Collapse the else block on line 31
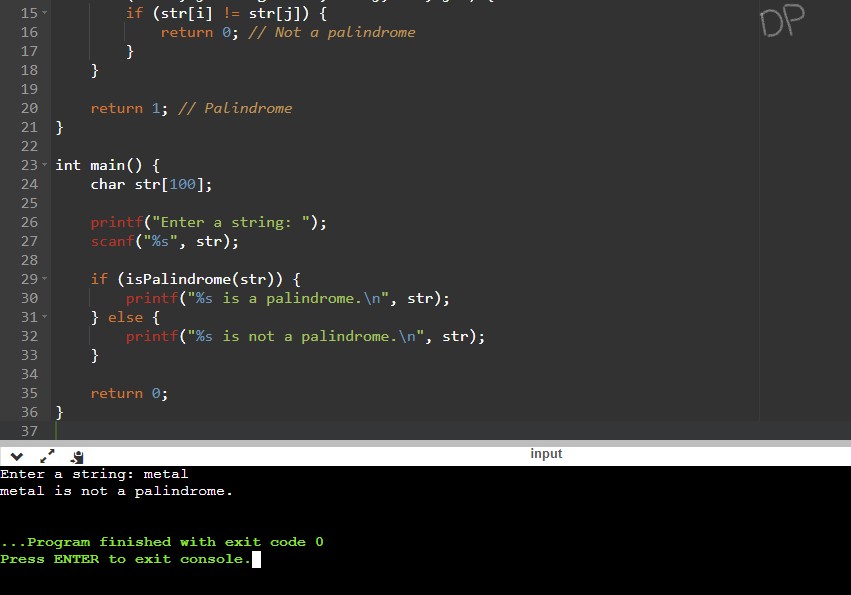Screen dimensions: 851x595 click(44, 317)
